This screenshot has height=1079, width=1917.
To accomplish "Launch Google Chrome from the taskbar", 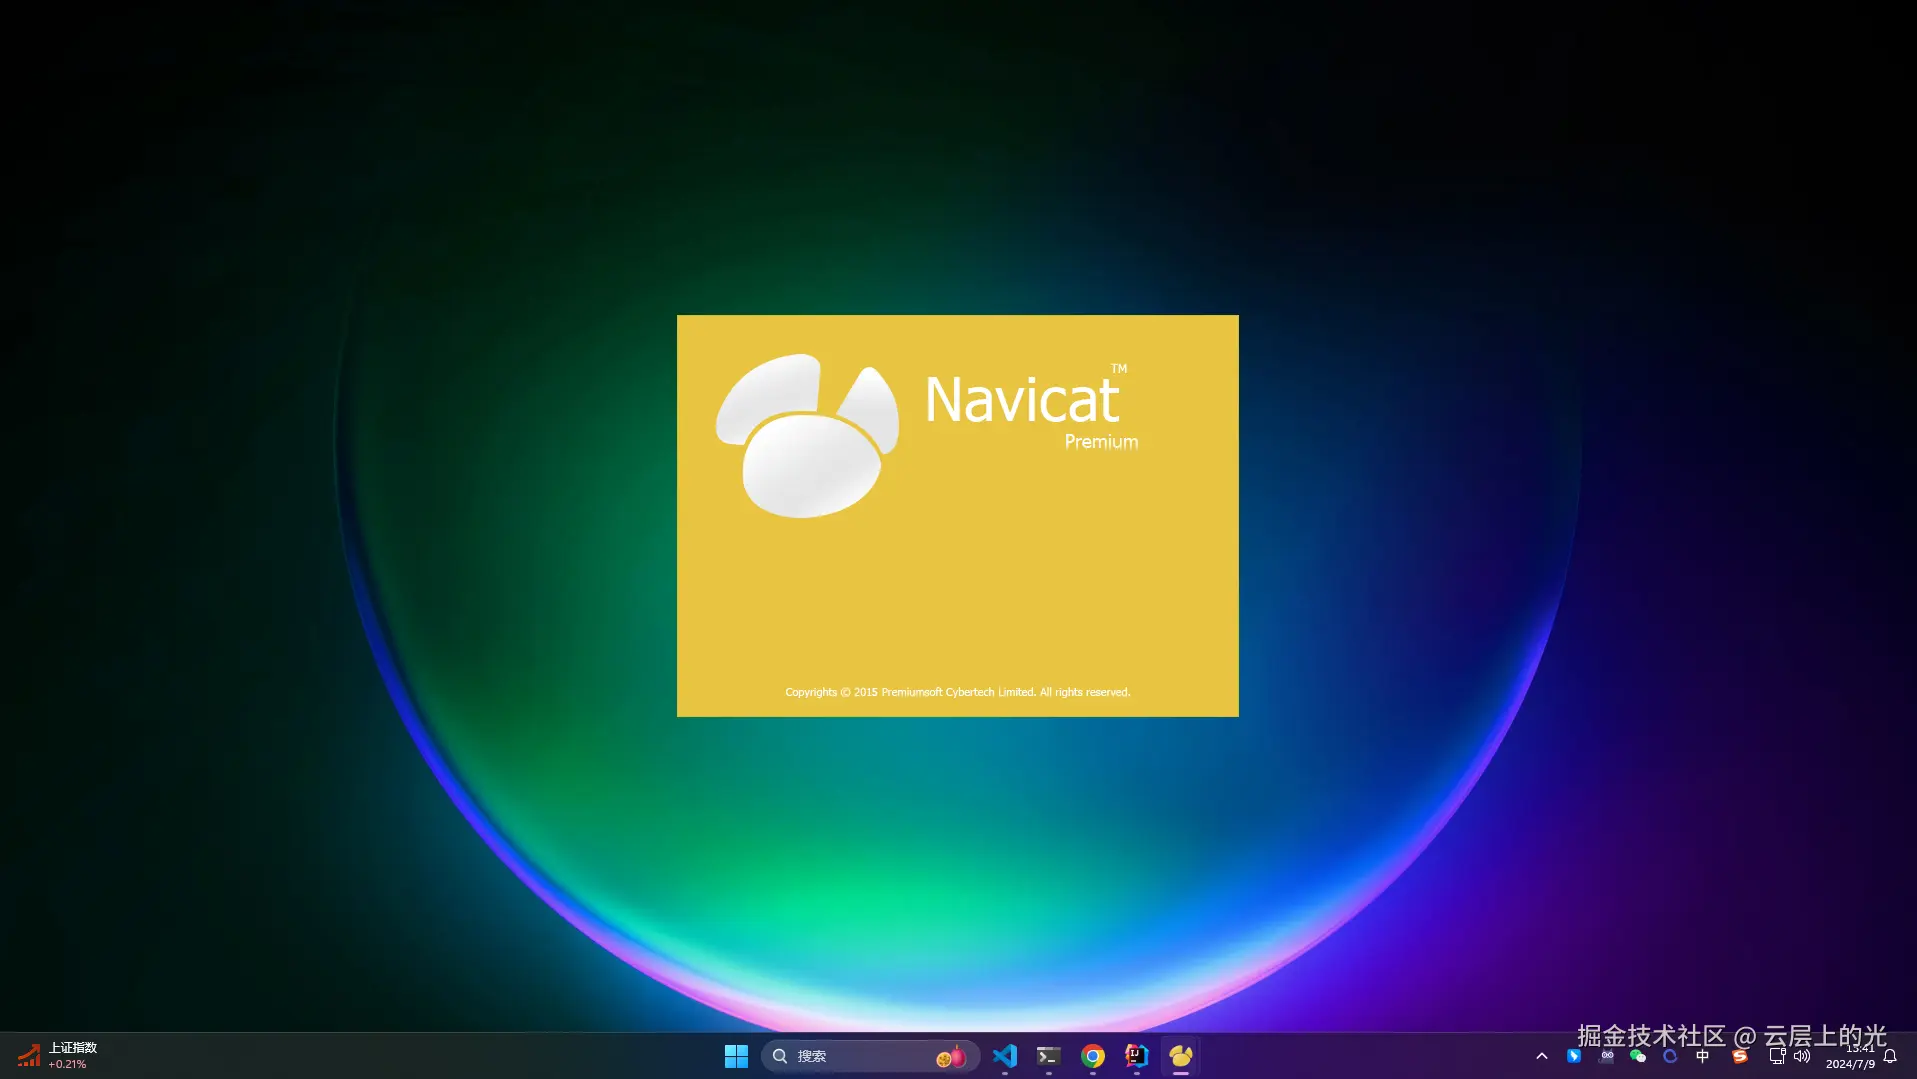I will pos(1093,1056).
